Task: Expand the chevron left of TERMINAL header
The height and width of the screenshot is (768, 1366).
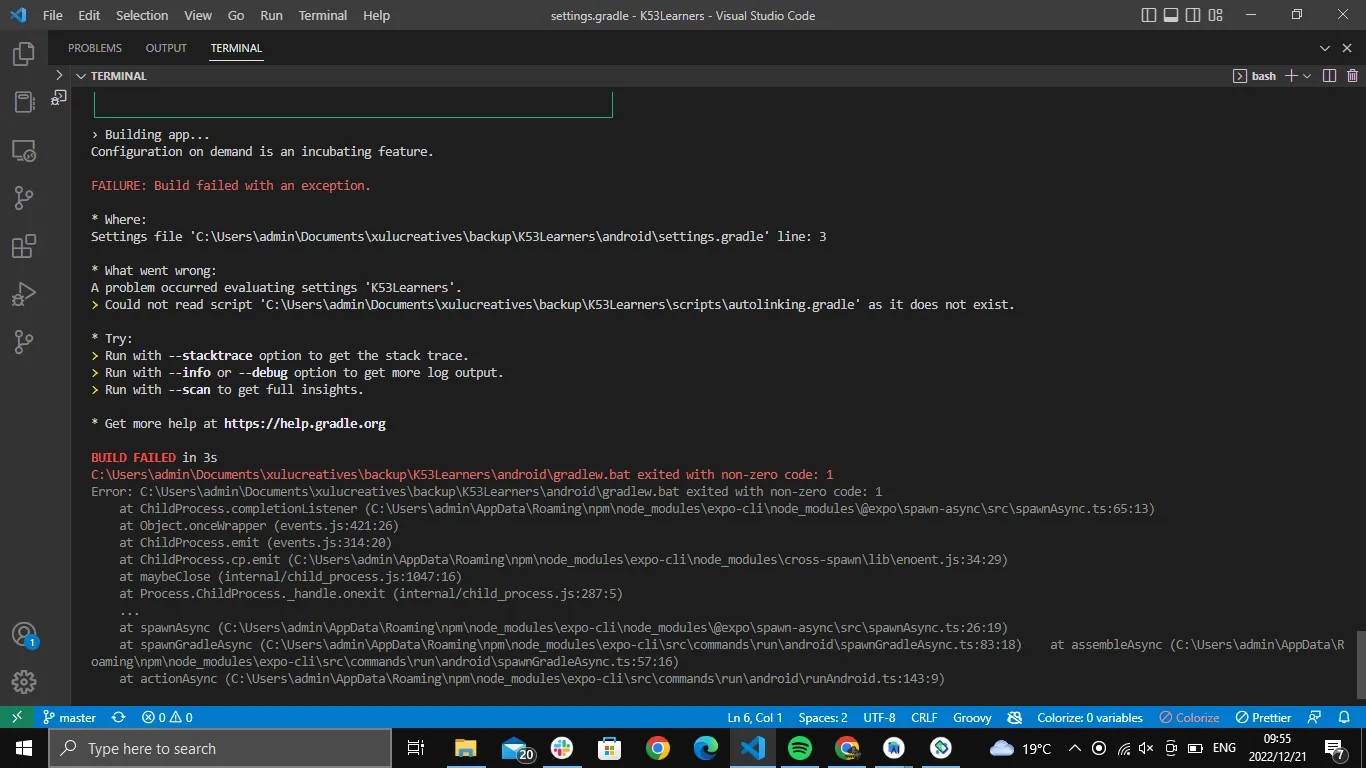Action: click(59, 75)
